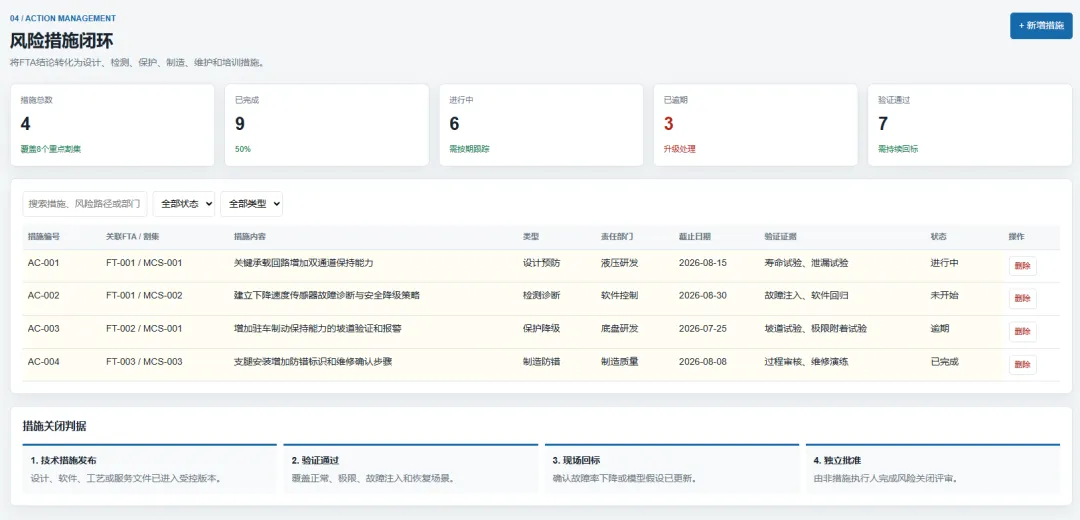This screenshot has width=1080, height=520.
Task: Click 故障注入、软件回归 evidence cell
Action: coord(806,295)
